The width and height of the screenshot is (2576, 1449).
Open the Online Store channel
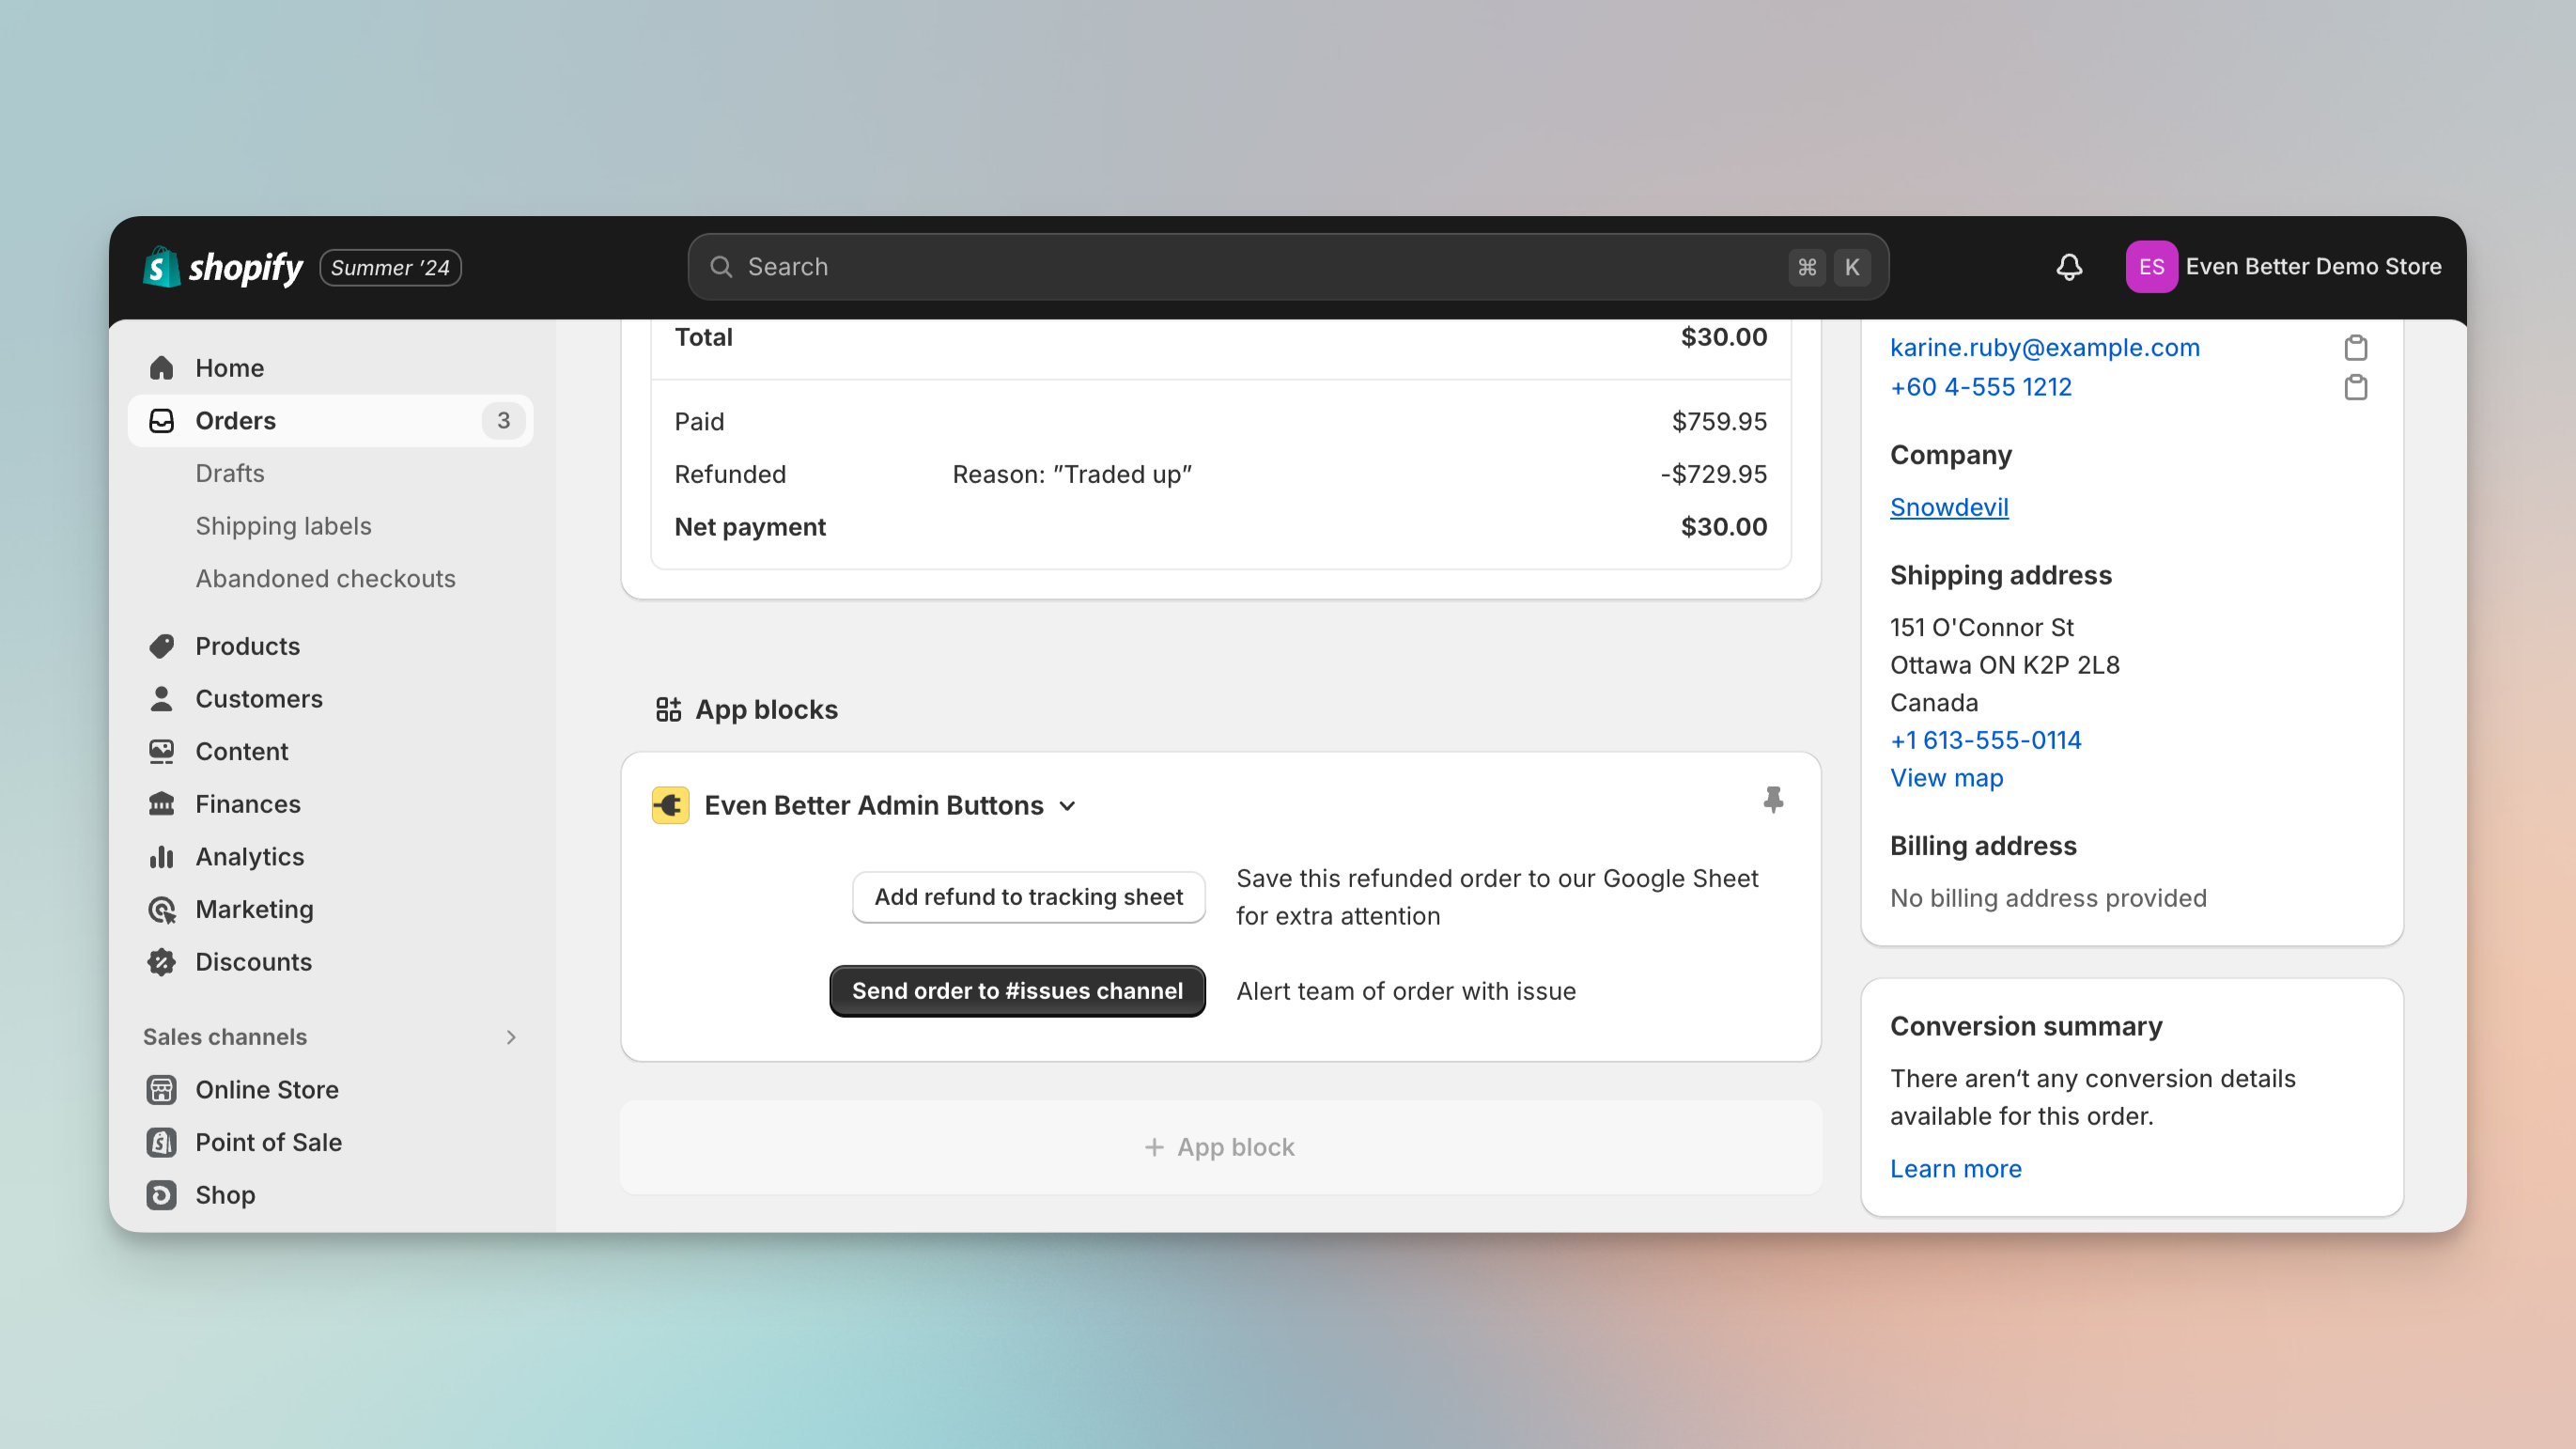tap(330, 1090)
